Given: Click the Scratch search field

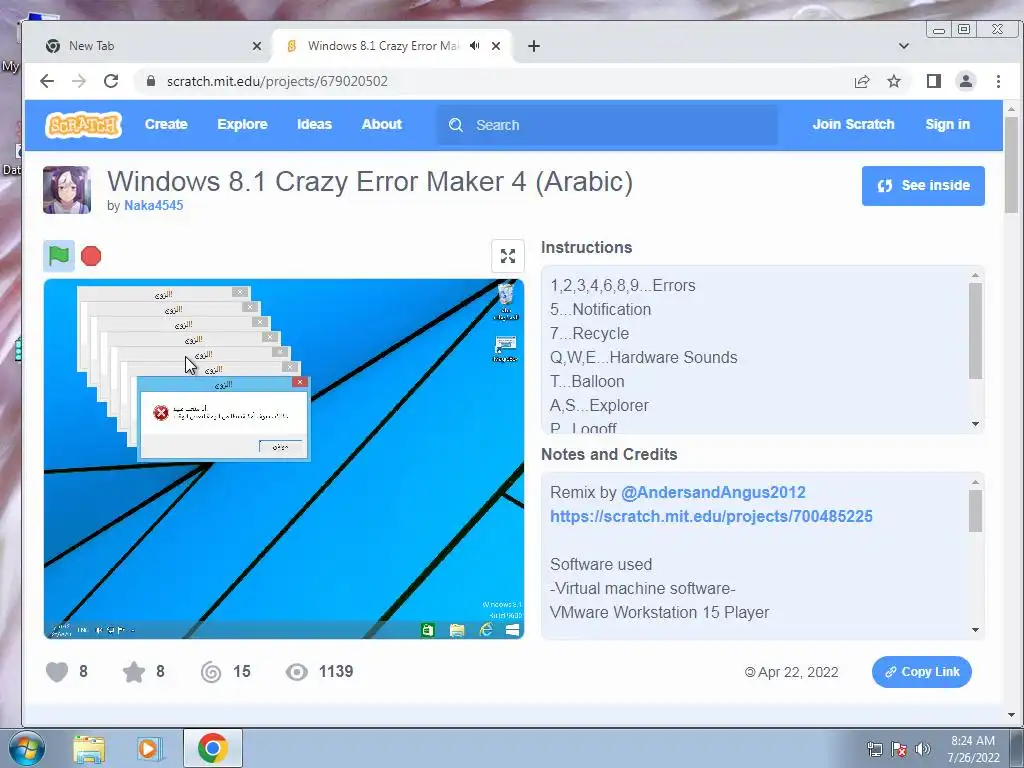Looking at the screenshot, I should click(x=607, y=125).
